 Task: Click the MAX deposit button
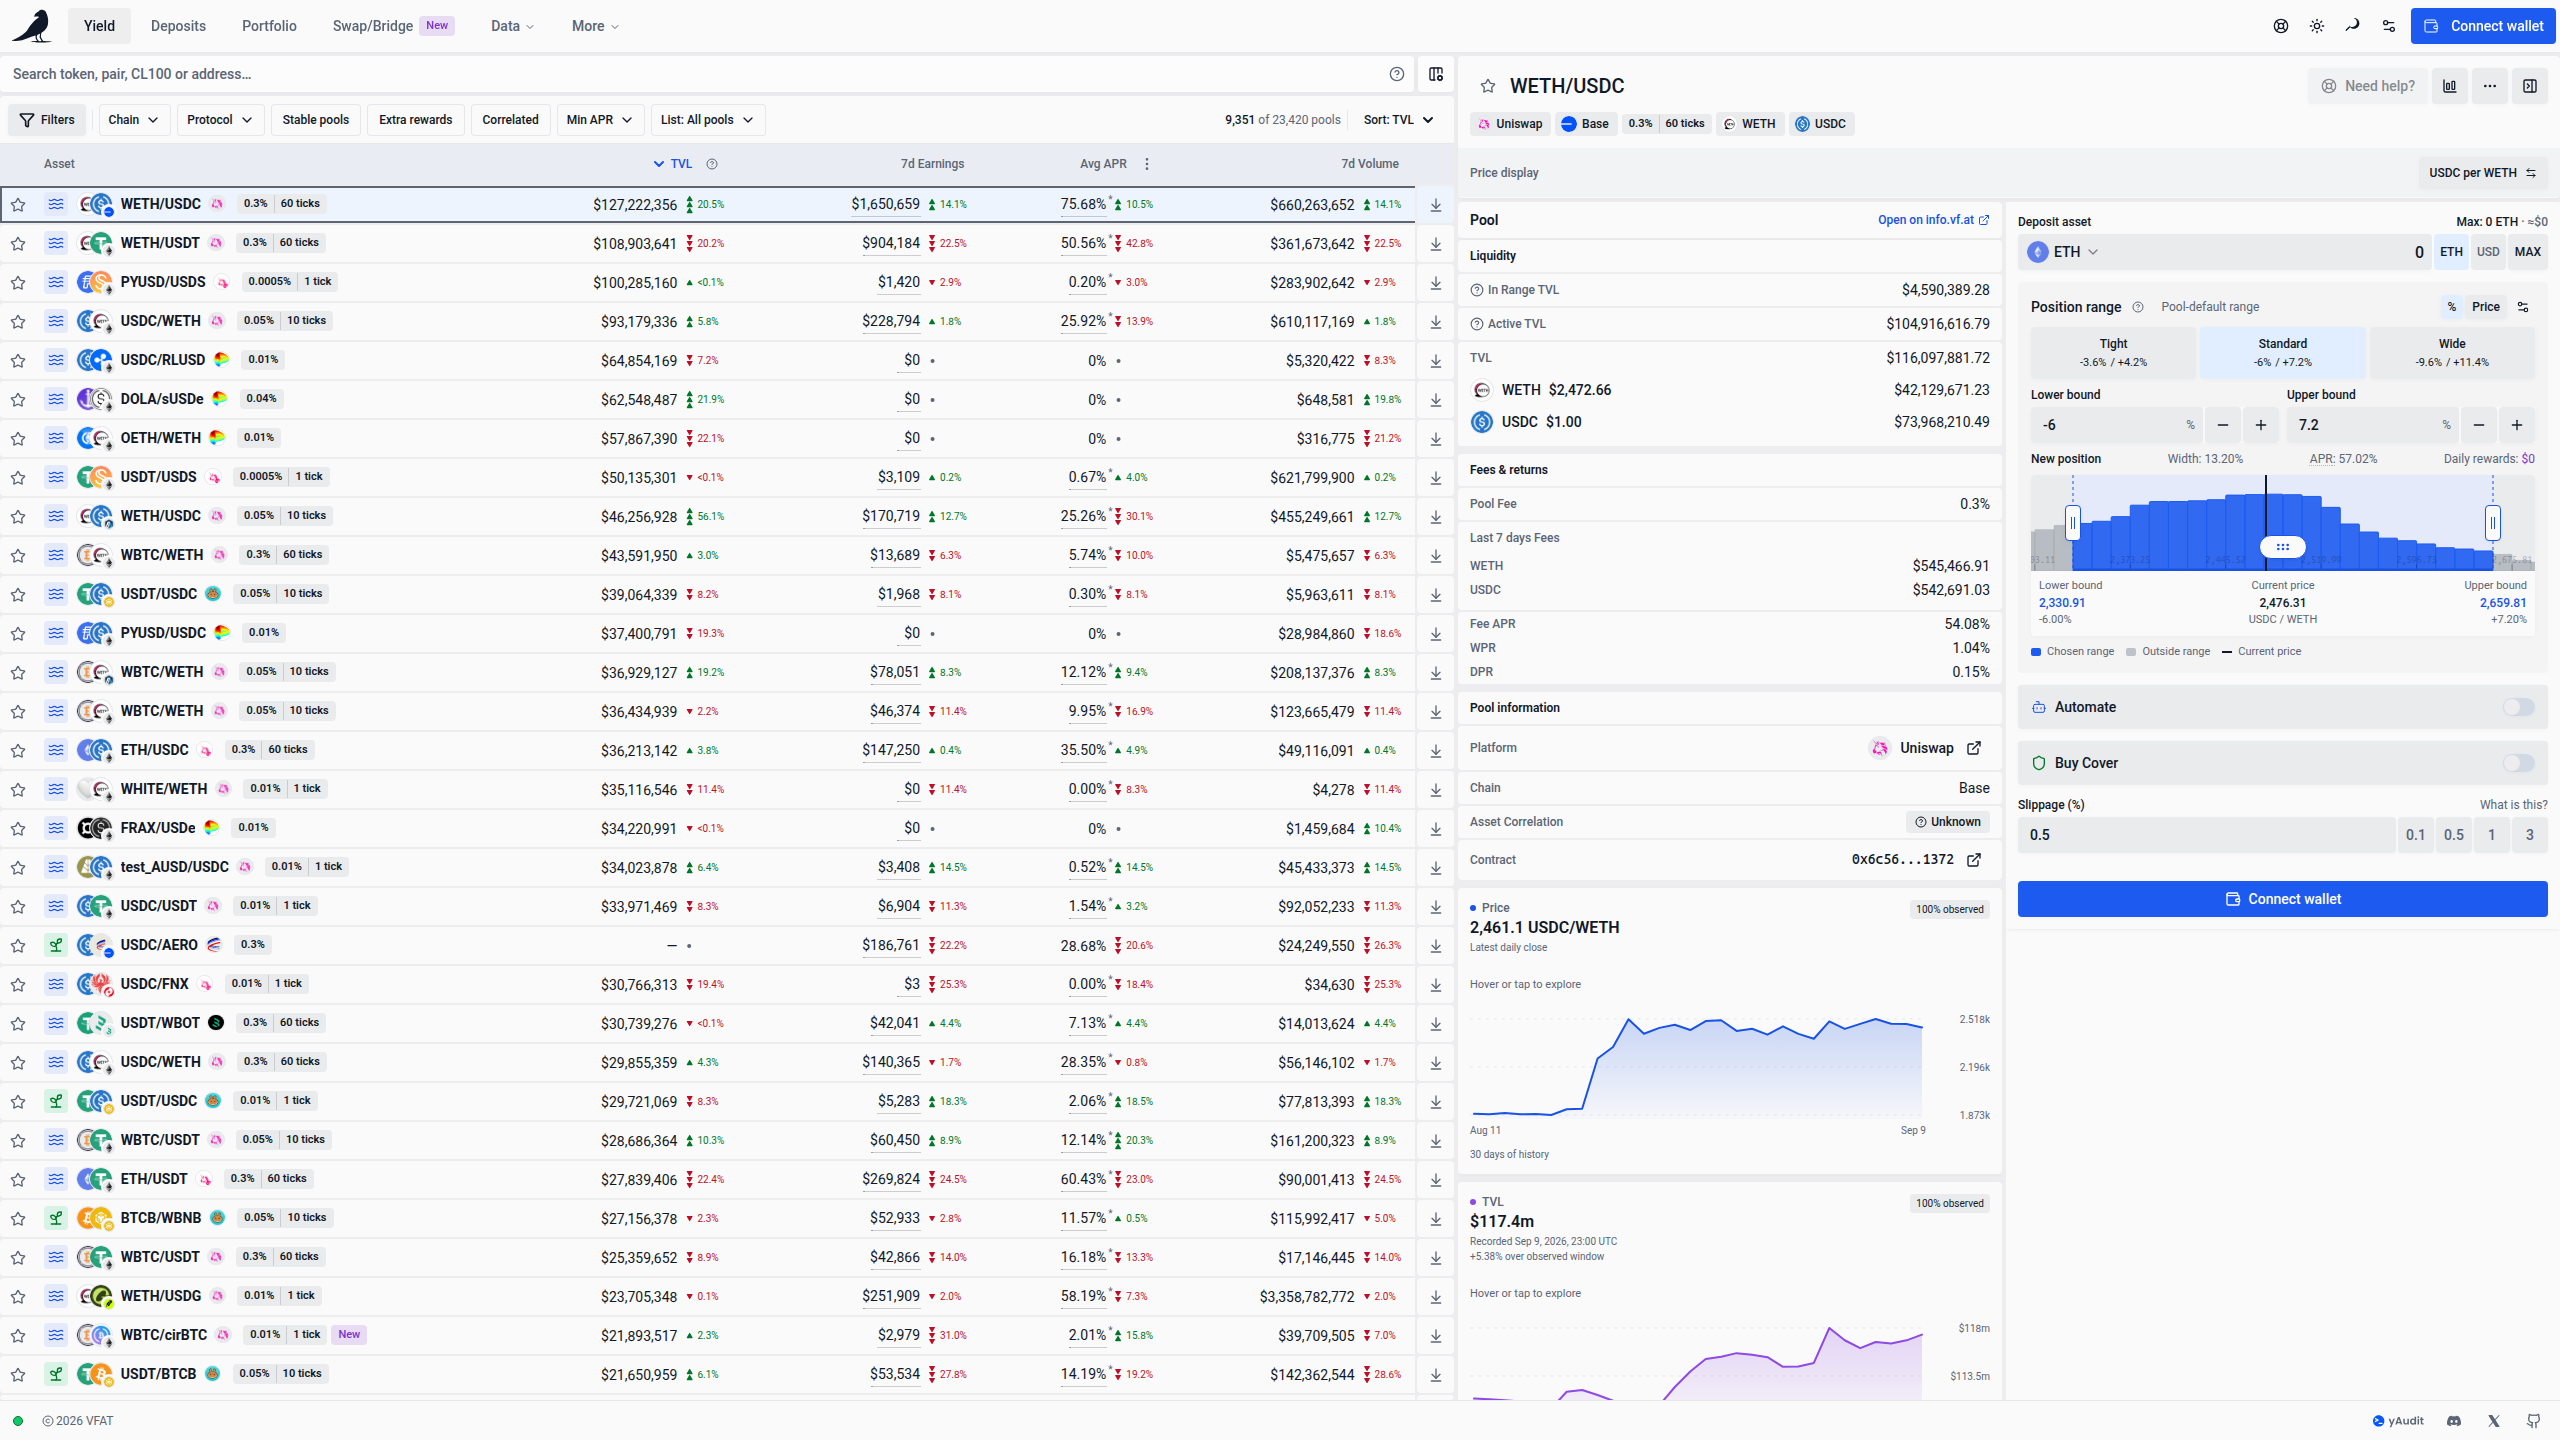2527,252
